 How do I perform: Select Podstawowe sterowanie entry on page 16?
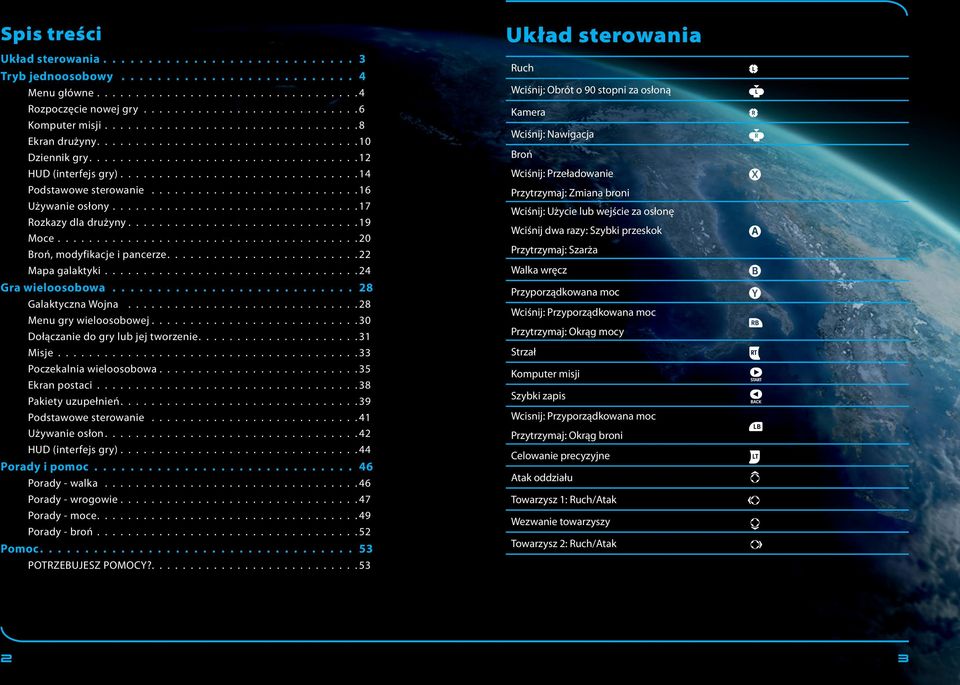pyautogui.click(x=199, y=190)
